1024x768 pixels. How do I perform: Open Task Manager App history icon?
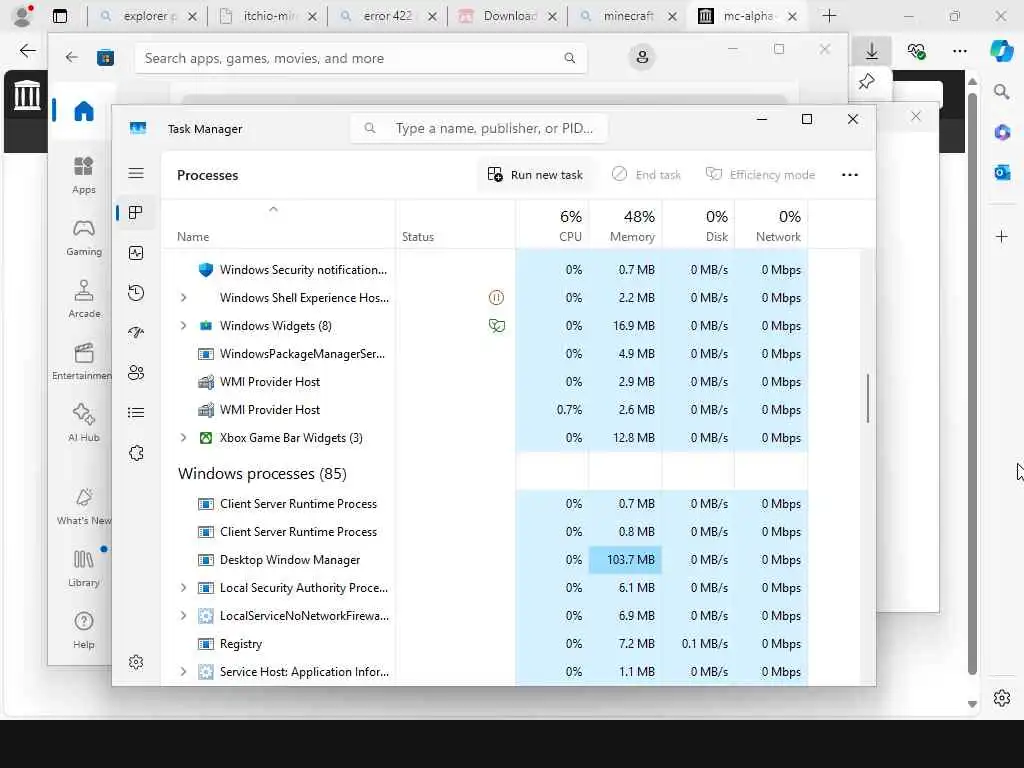(136, 293)
